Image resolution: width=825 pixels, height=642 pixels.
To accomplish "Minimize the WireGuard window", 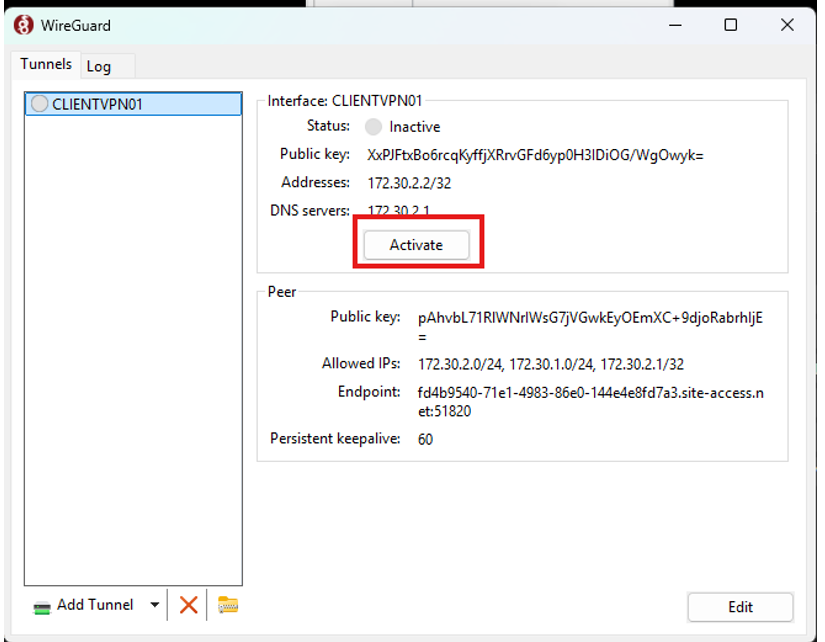I will click(x=675, y=25).
